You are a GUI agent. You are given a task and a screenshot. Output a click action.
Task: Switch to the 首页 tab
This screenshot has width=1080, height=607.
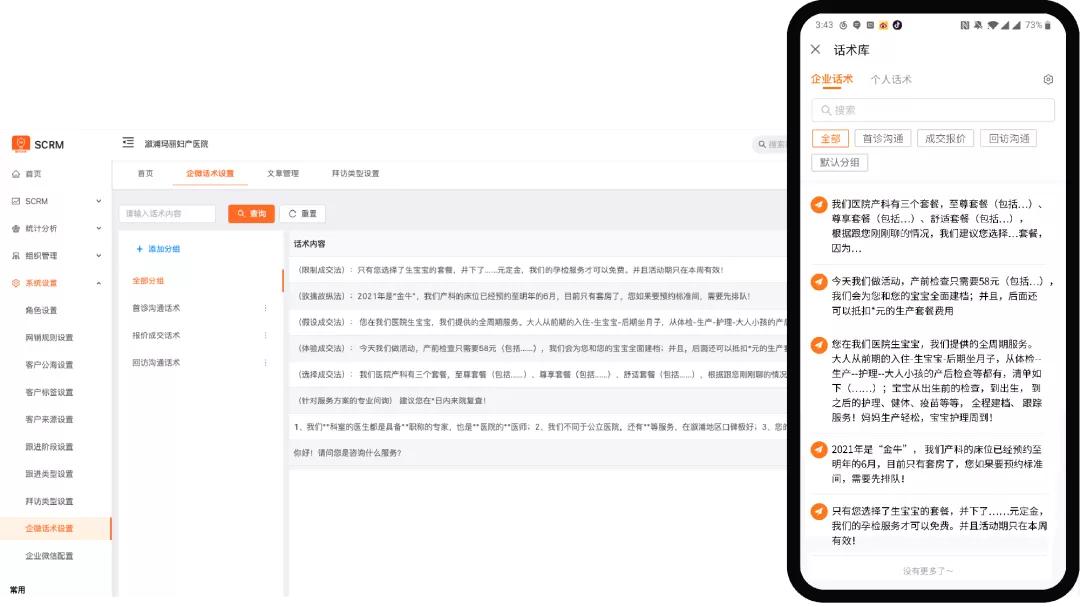[x=145, y=174]
